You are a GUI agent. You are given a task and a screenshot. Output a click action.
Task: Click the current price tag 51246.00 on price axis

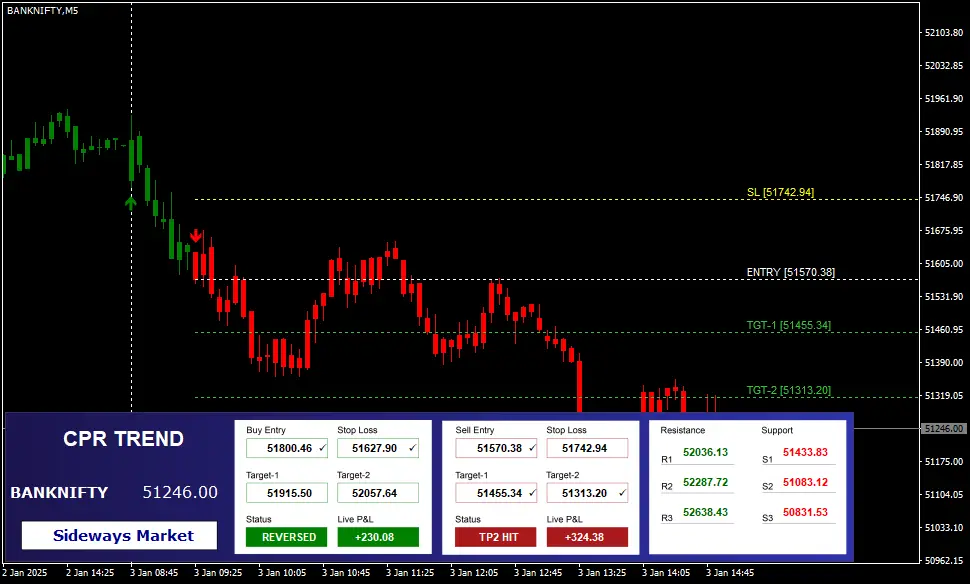click(944, 428)
